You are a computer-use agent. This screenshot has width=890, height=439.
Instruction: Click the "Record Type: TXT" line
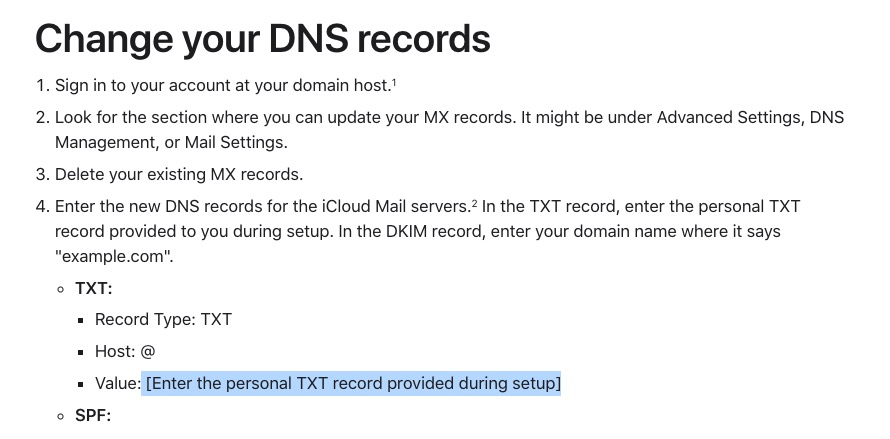click(163, 320)
